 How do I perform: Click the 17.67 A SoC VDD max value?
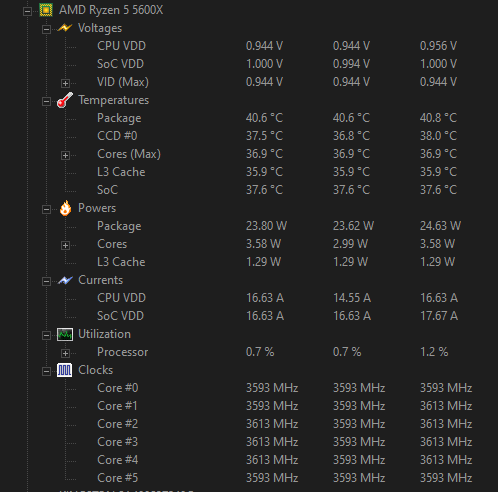(x=439, y=316)
